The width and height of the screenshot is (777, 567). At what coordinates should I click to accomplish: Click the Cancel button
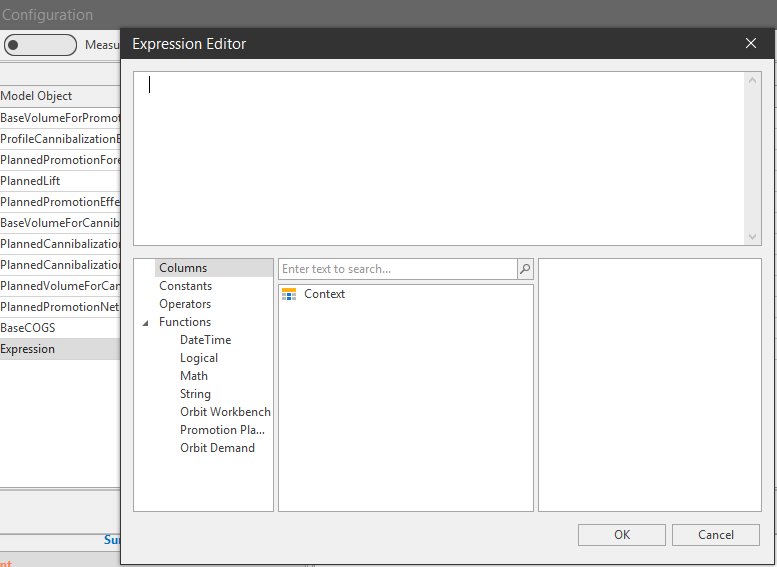coord(716,535)
